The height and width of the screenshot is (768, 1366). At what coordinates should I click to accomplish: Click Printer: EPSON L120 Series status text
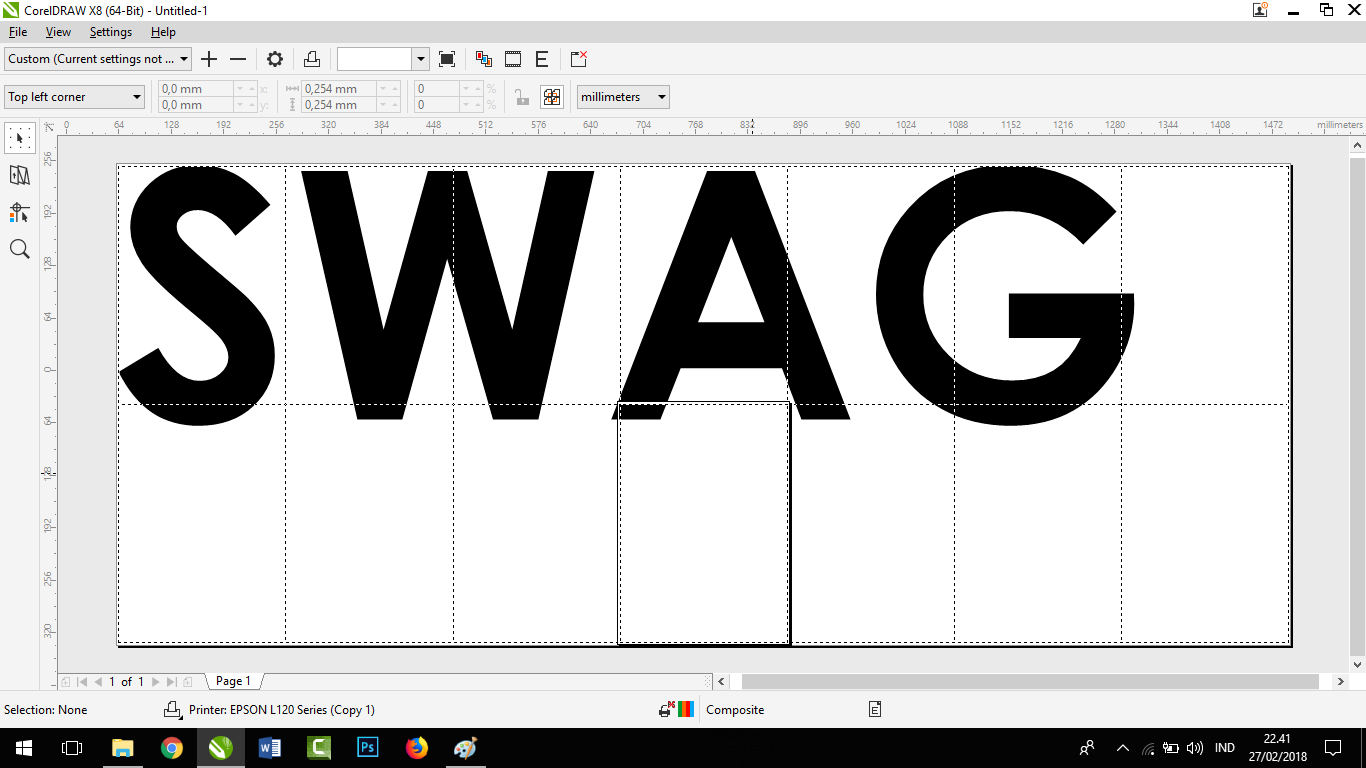click(282, 710)
